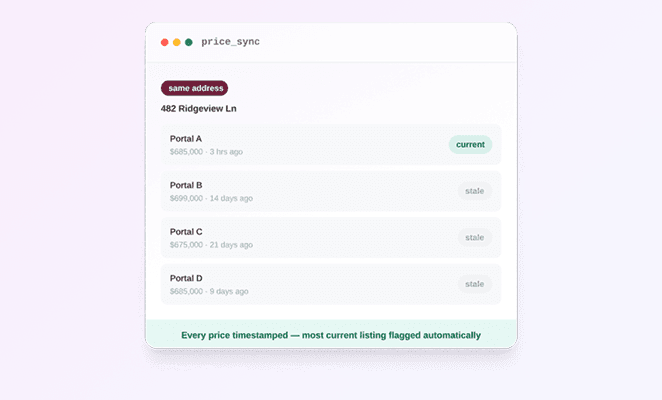Open the Portal C listing row
The height and width of the screenshot is (400, 662).
pyautogui.click(x=331, y=238)
